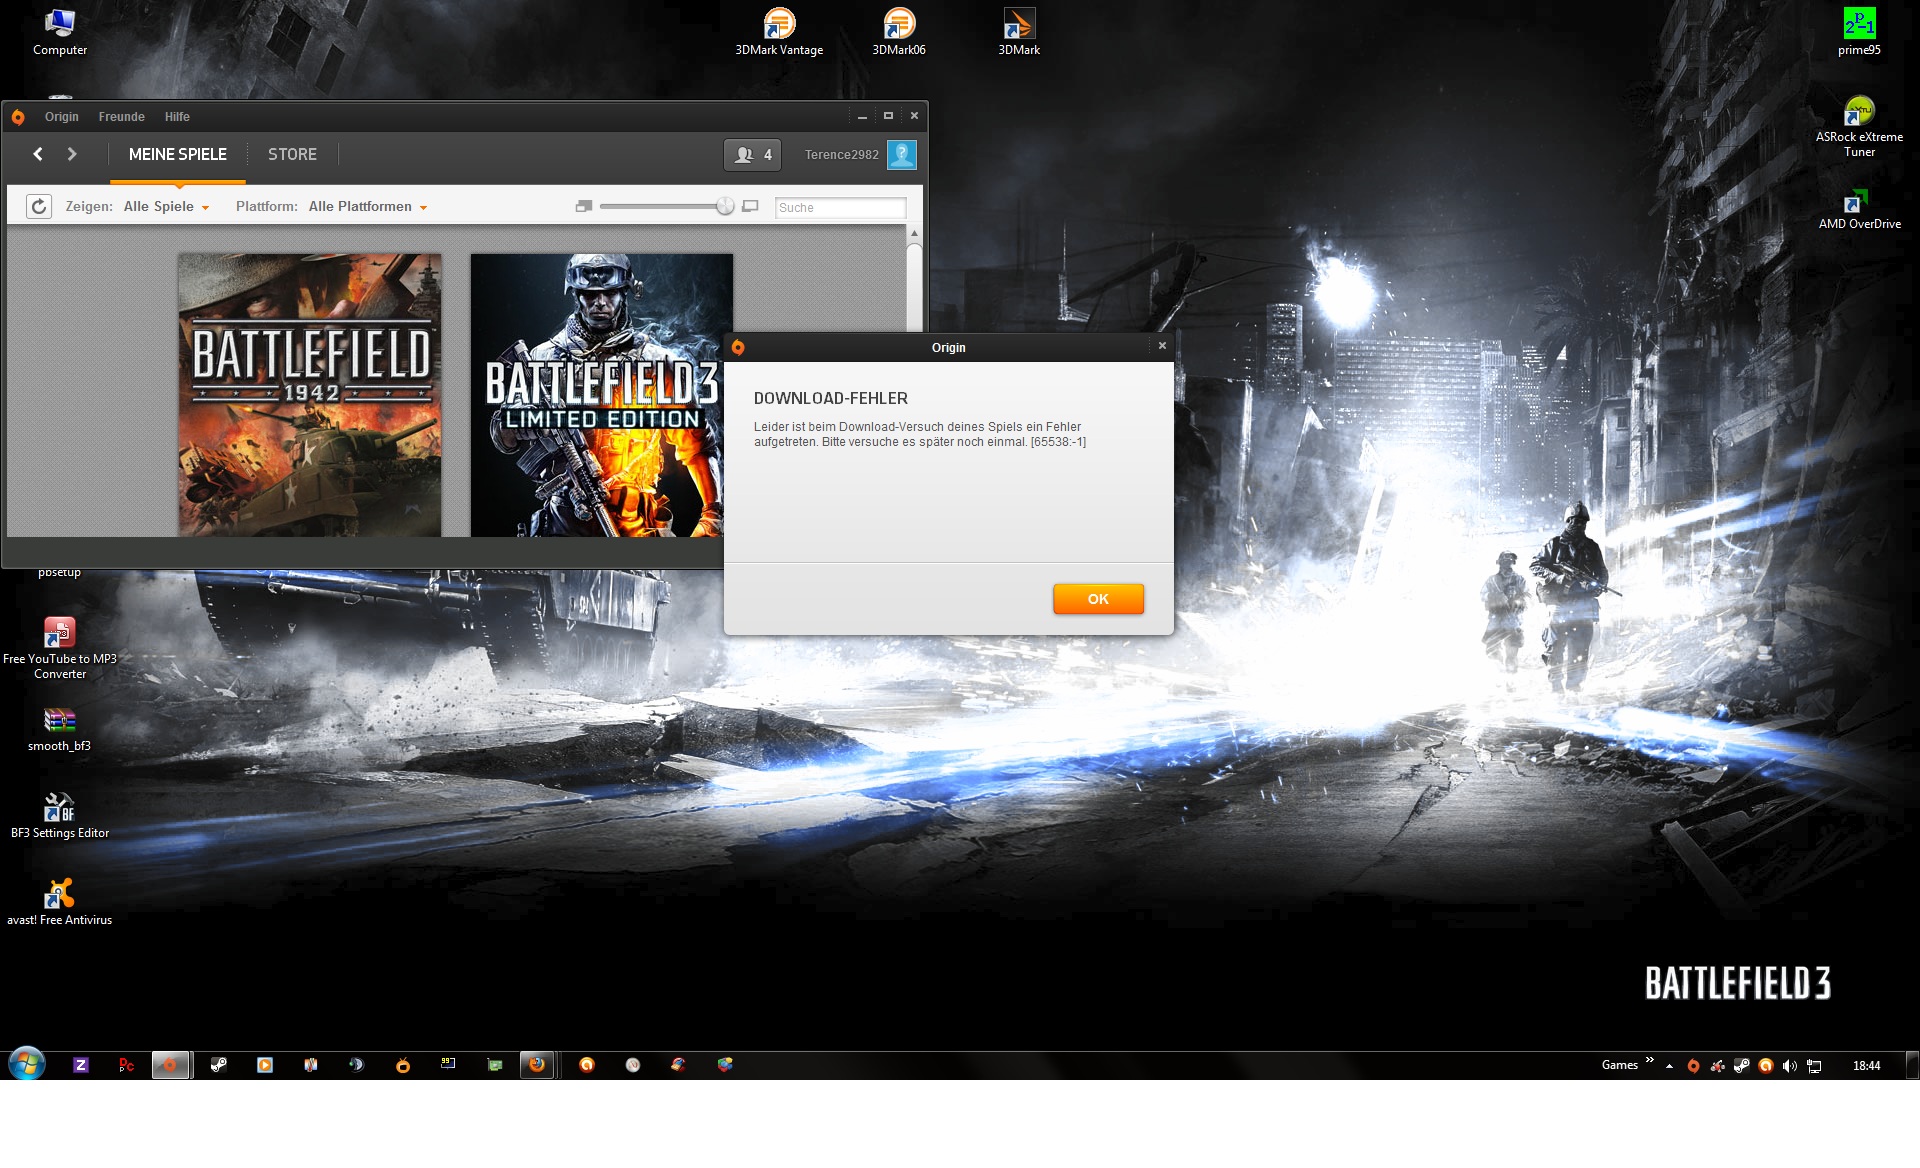This screenshot has height=1168, width=1920.
Task: Open the smooth_bf3 archive icon
Action: (x=60, y=728)
